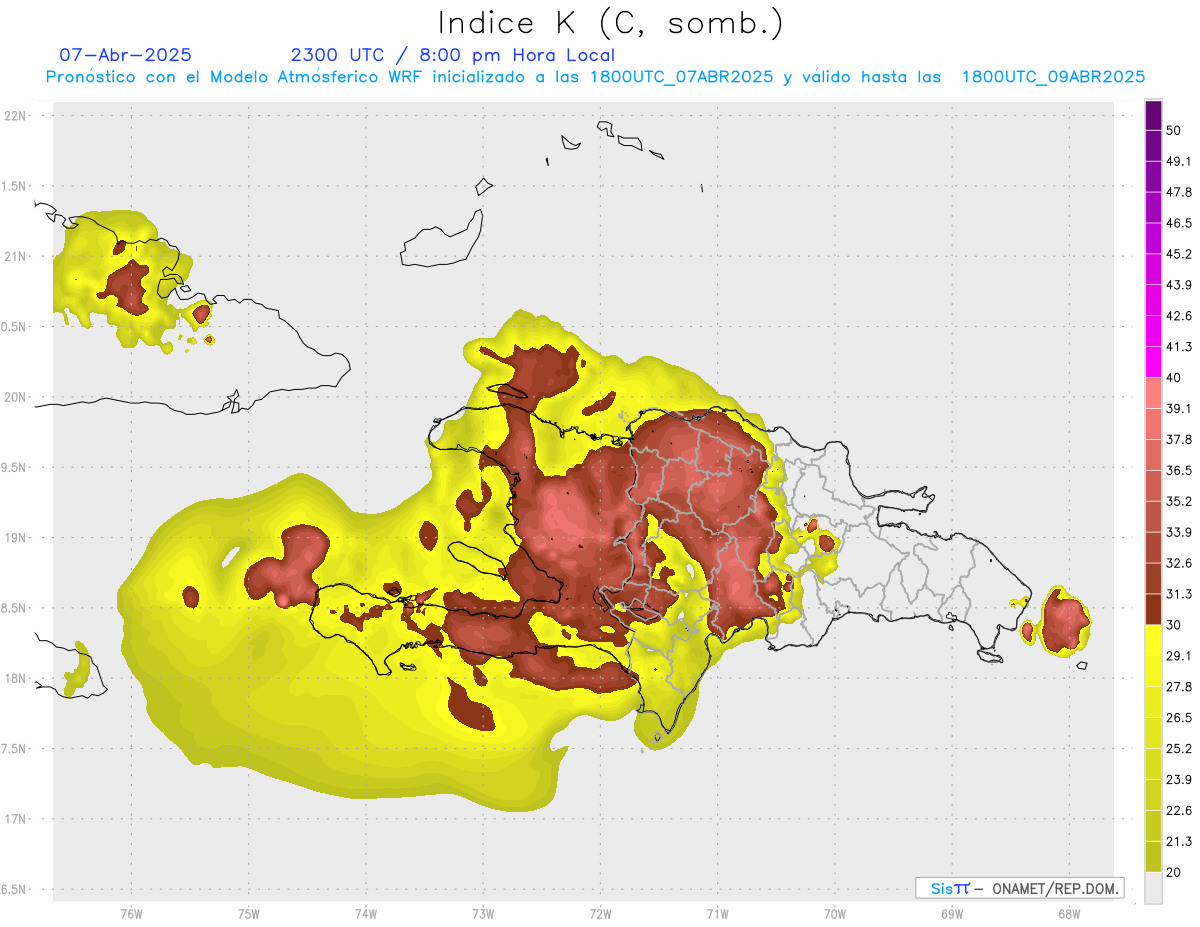Click the '76W' longitude label

(131, 914)
